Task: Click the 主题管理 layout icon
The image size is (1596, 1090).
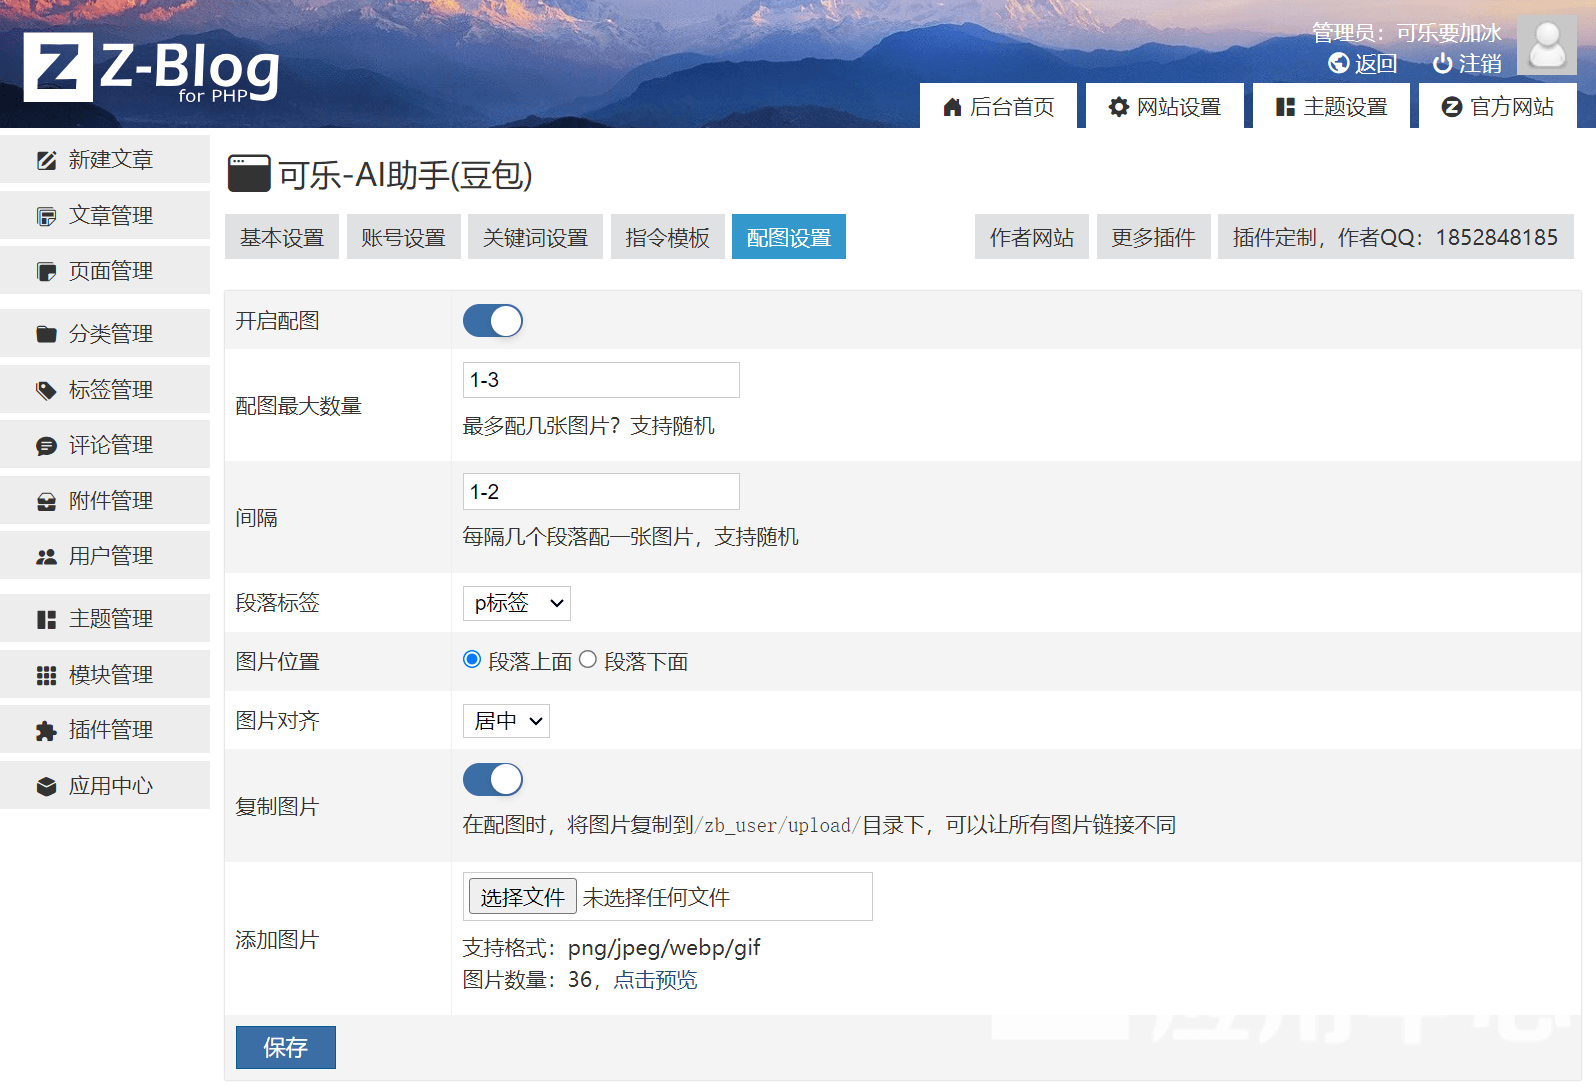Action: pyautogui.click(x=46, y=619)
